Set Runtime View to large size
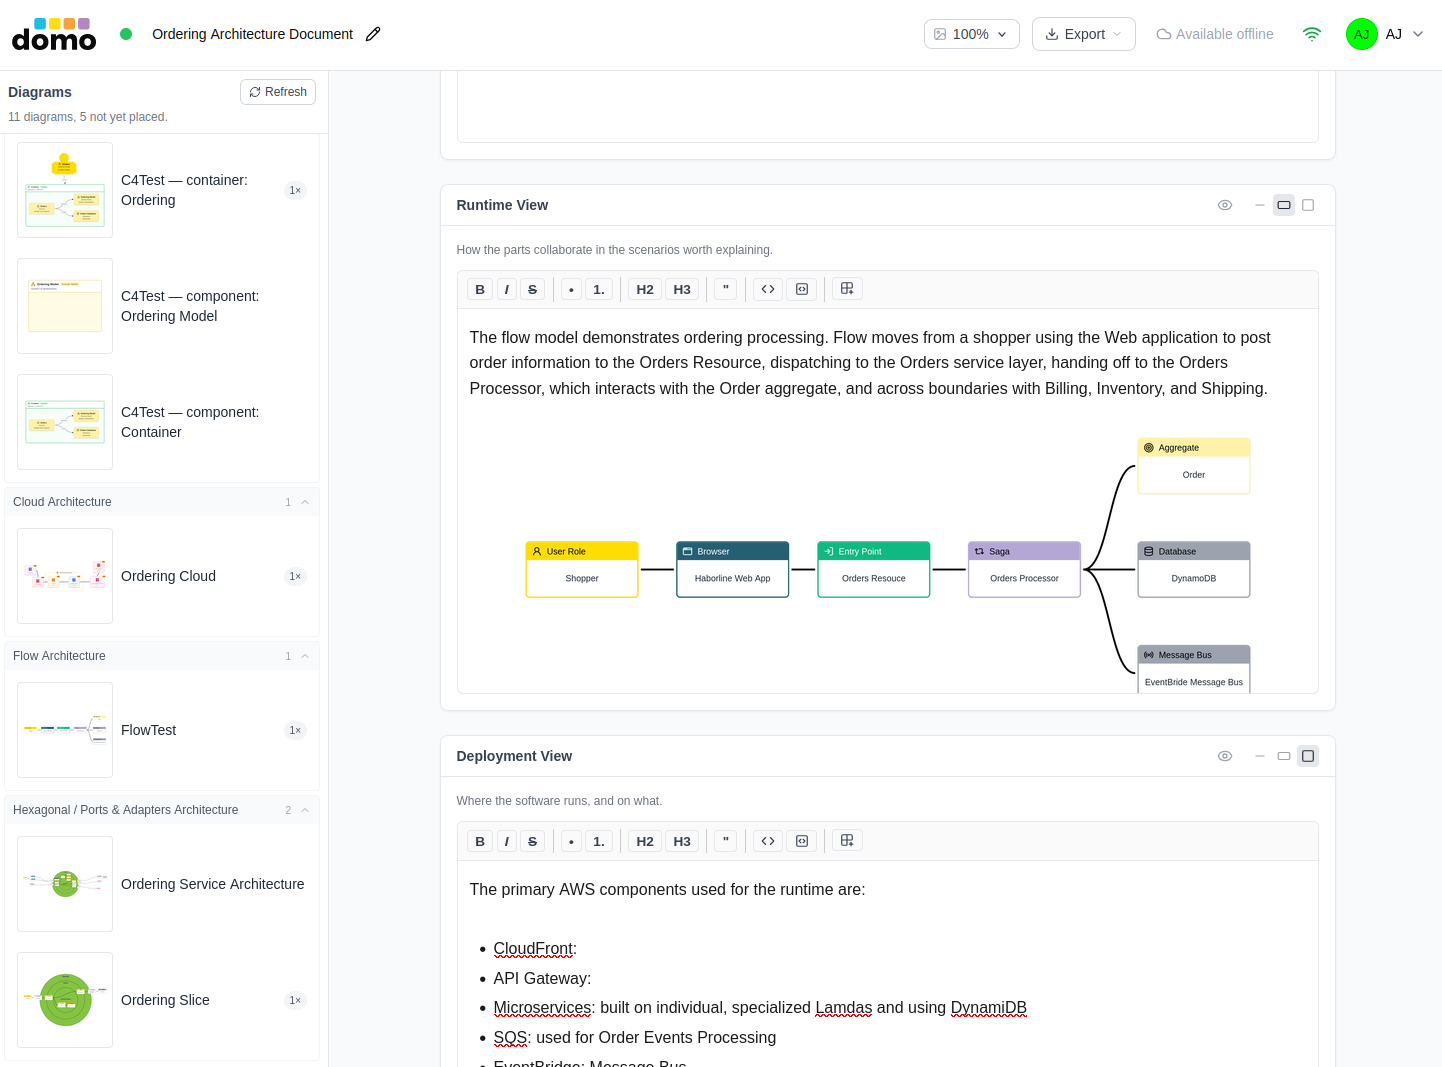Image resolution: width=1442 pixels, height=1067 pixels. coord(1308,205)
